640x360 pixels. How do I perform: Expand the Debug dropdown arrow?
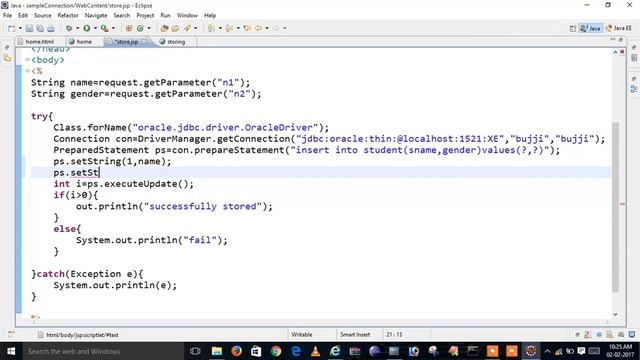[x=78, y=28]
